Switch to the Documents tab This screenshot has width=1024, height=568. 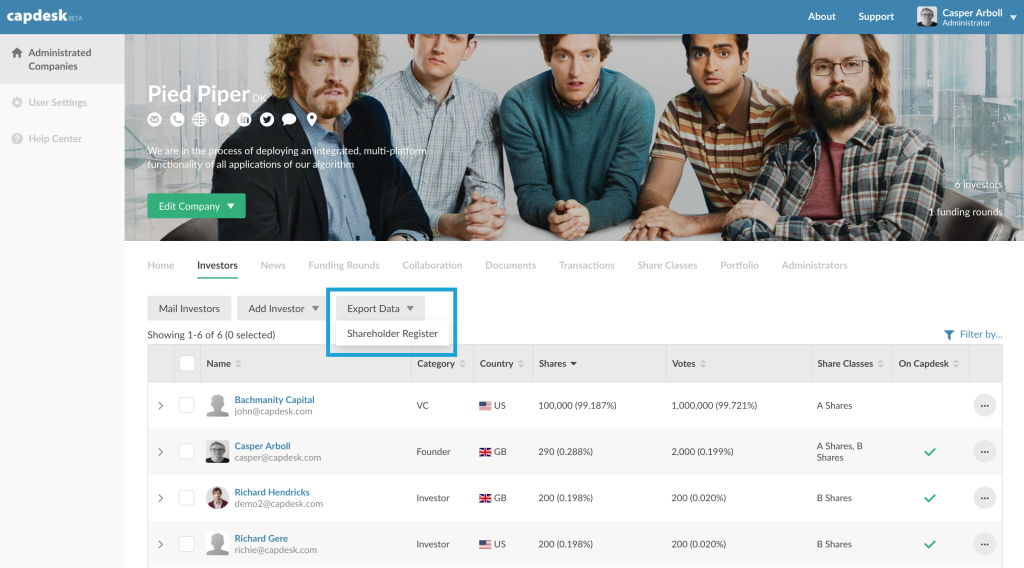tap(511, 265)
